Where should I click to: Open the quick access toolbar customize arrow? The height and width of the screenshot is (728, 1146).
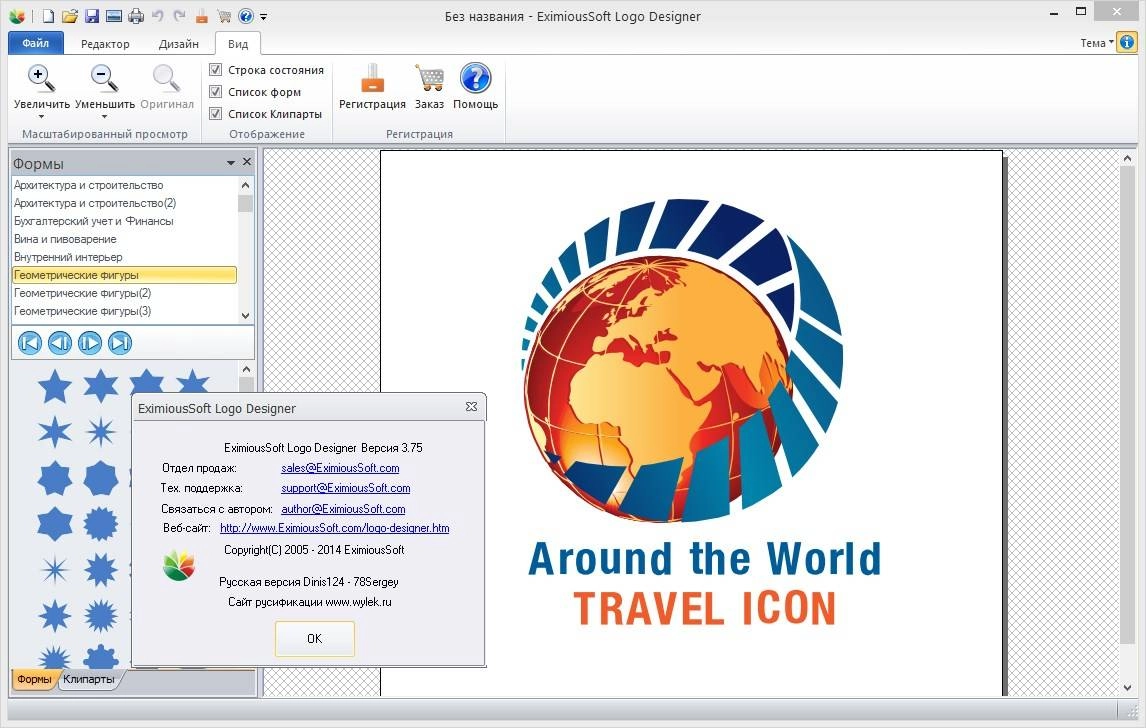pos(264,17)
